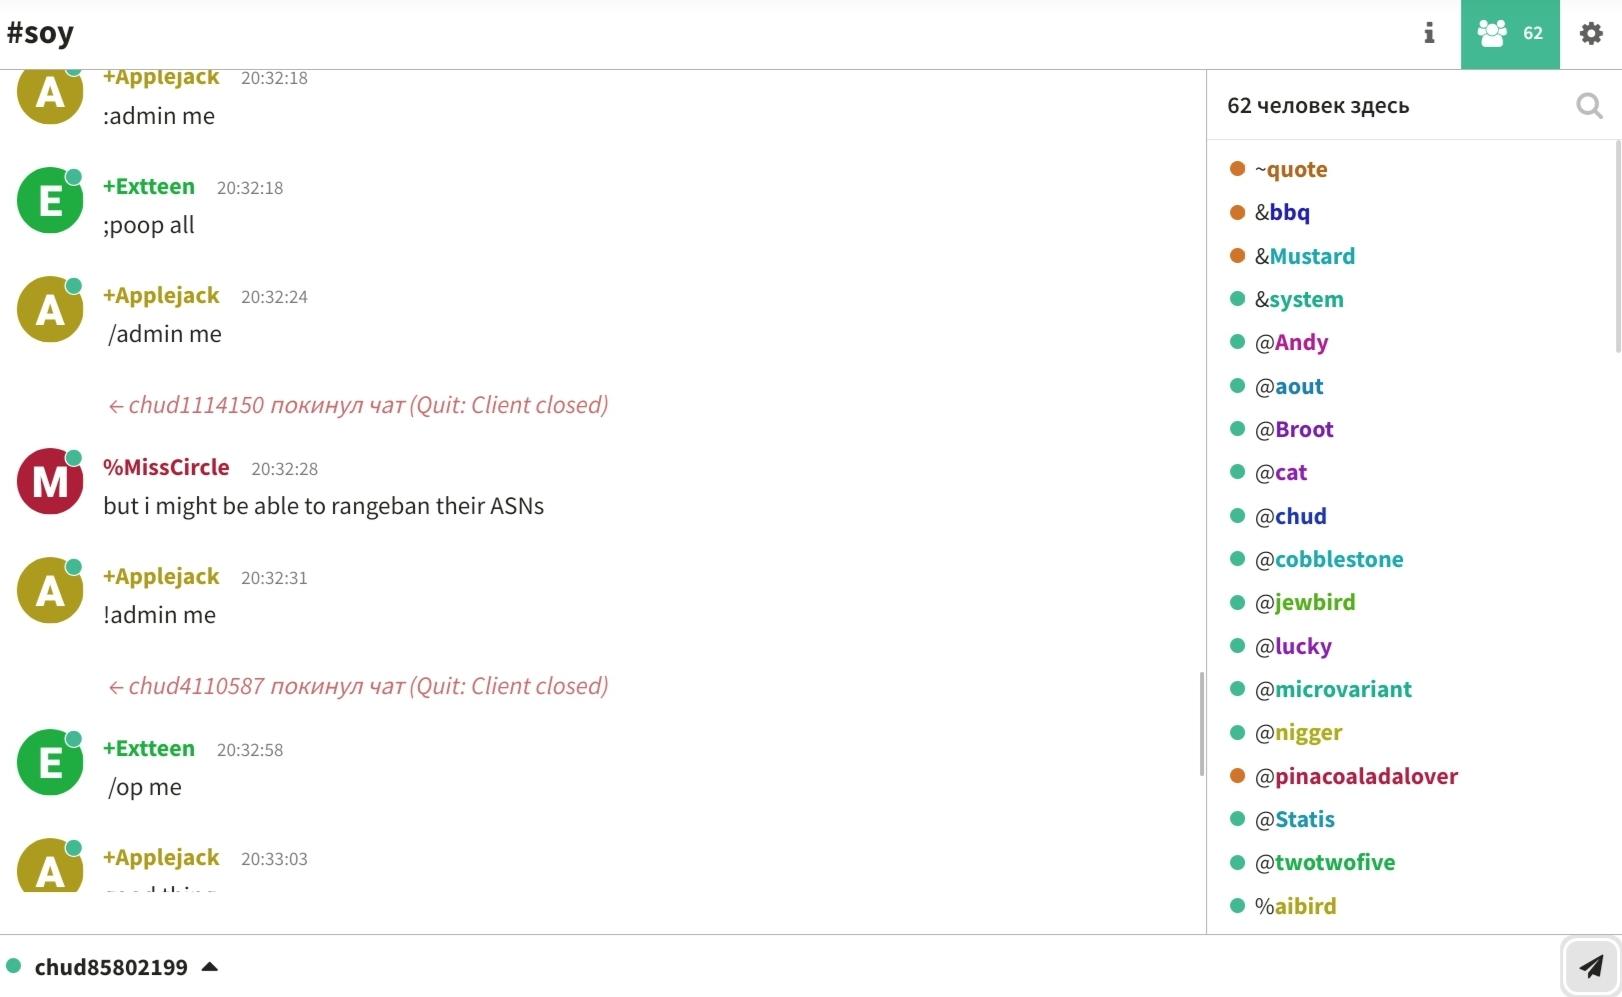This screenshot has width=1622, height=997.
Task: Click Applejack's avatar beside '!admin me' message
Action: [x=50, y=591]
